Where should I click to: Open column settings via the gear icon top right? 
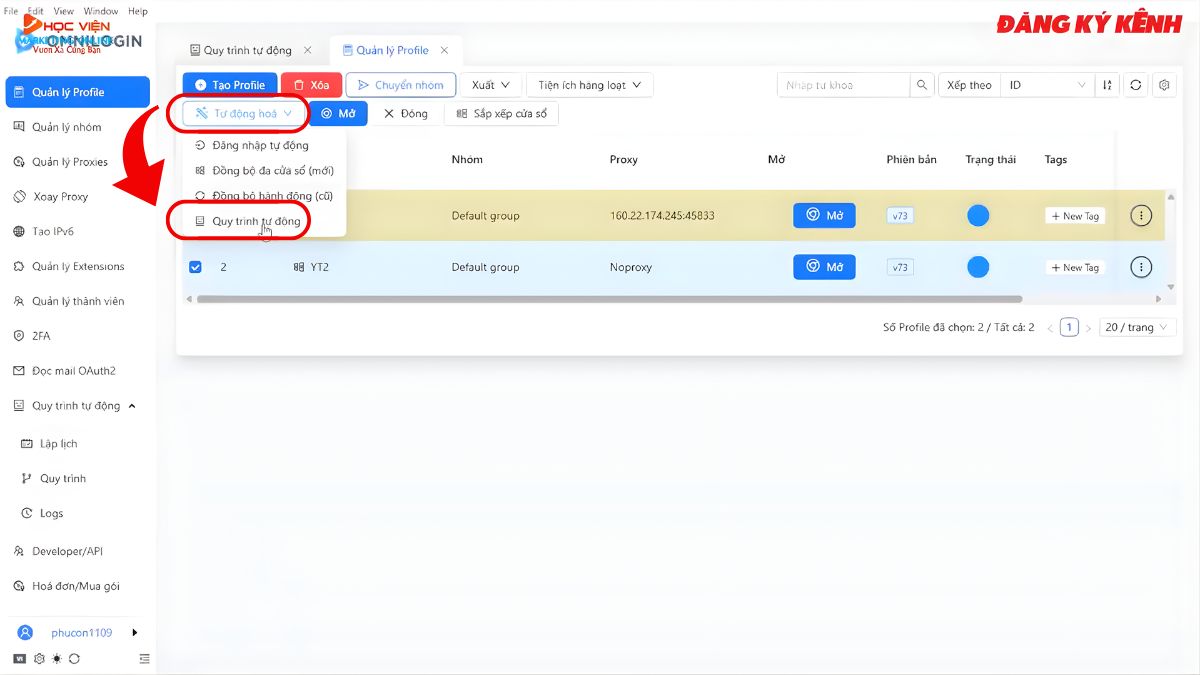click(x=1164, y=85)
